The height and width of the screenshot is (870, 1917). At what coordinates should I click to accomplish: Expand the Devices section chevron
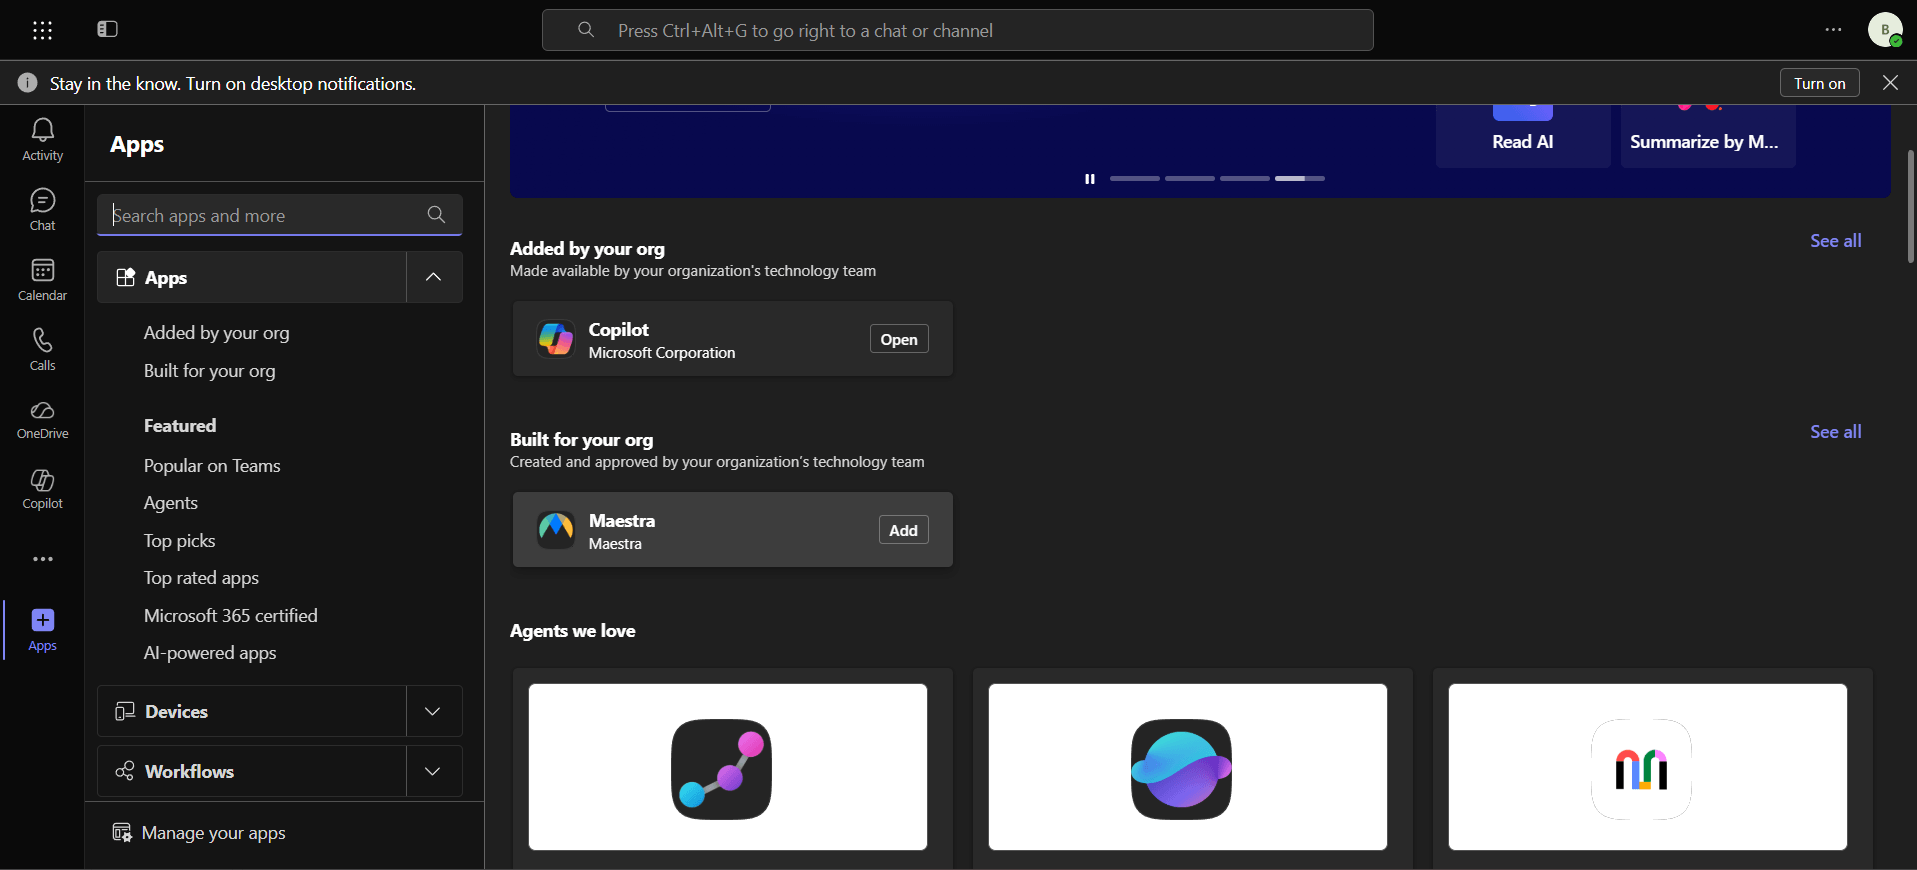point(433,711)
